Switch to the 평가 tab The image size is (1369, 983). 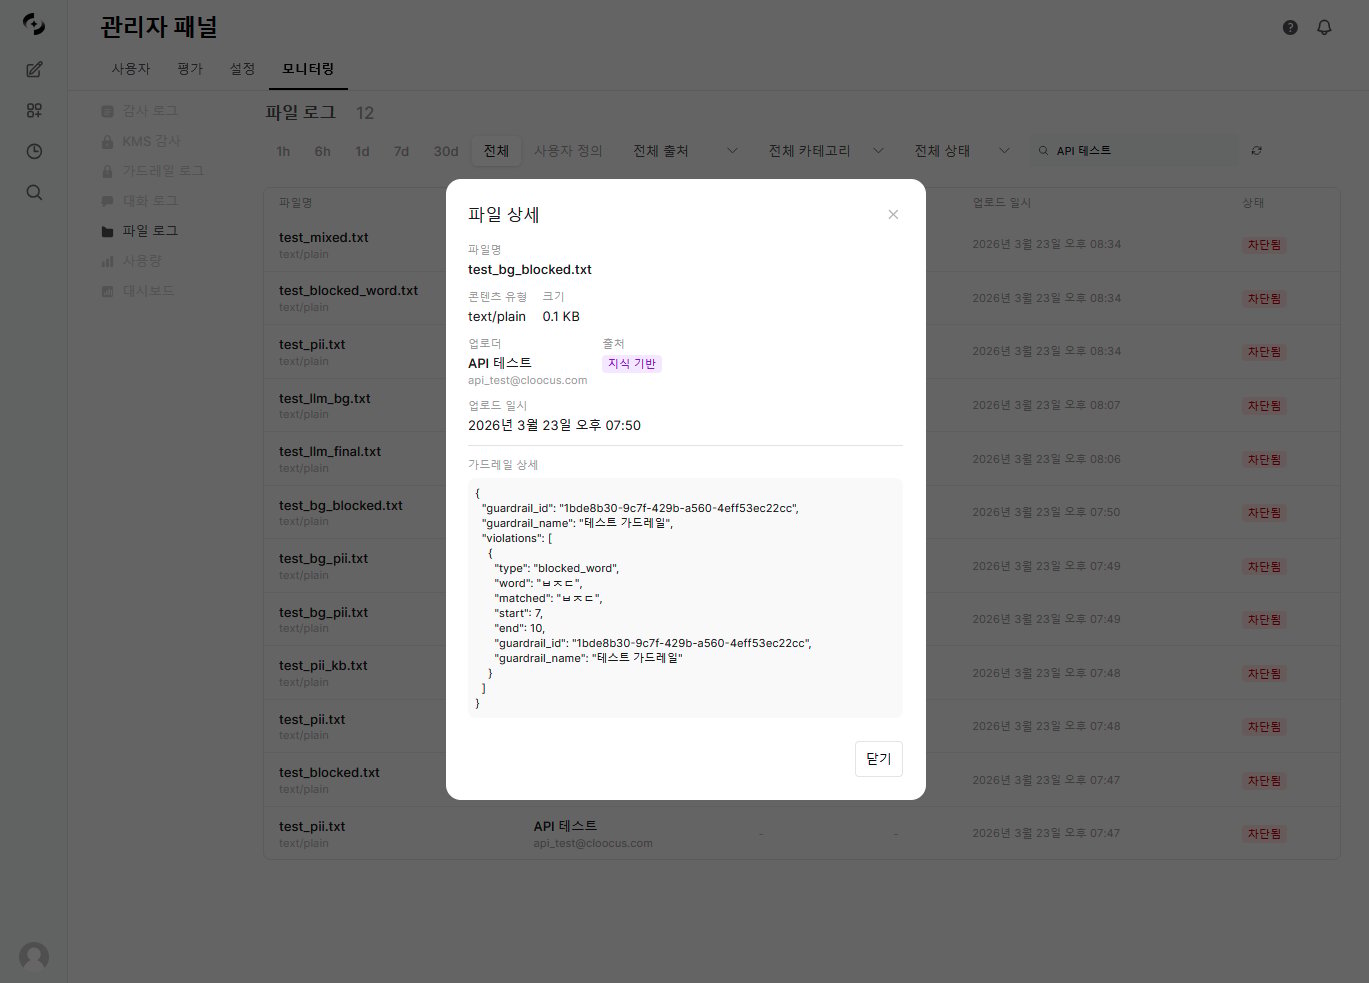[x=190, y=69]
